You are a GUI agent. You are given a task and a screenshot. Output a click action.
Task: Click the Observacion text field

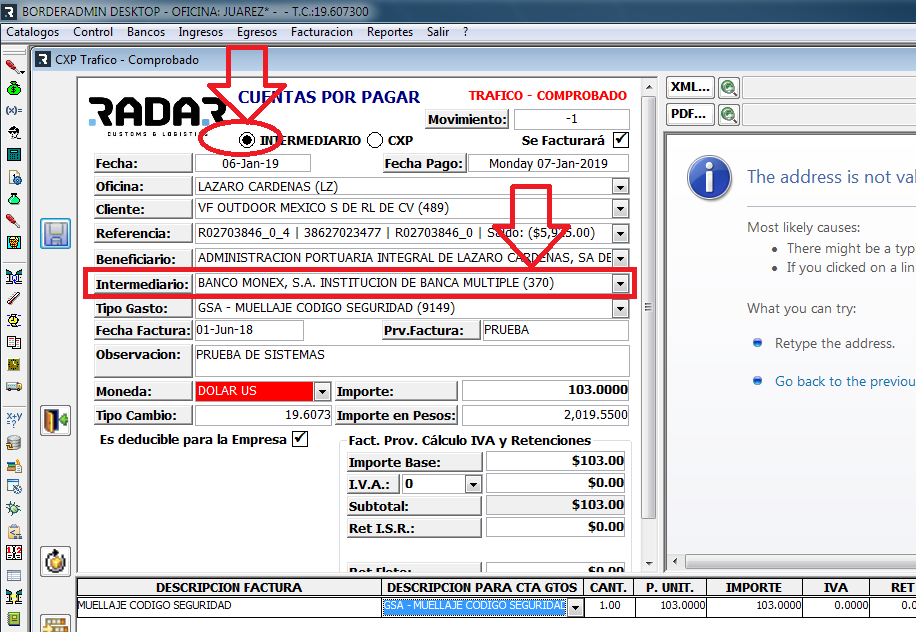pyautogui.click(x=412, y=361)
